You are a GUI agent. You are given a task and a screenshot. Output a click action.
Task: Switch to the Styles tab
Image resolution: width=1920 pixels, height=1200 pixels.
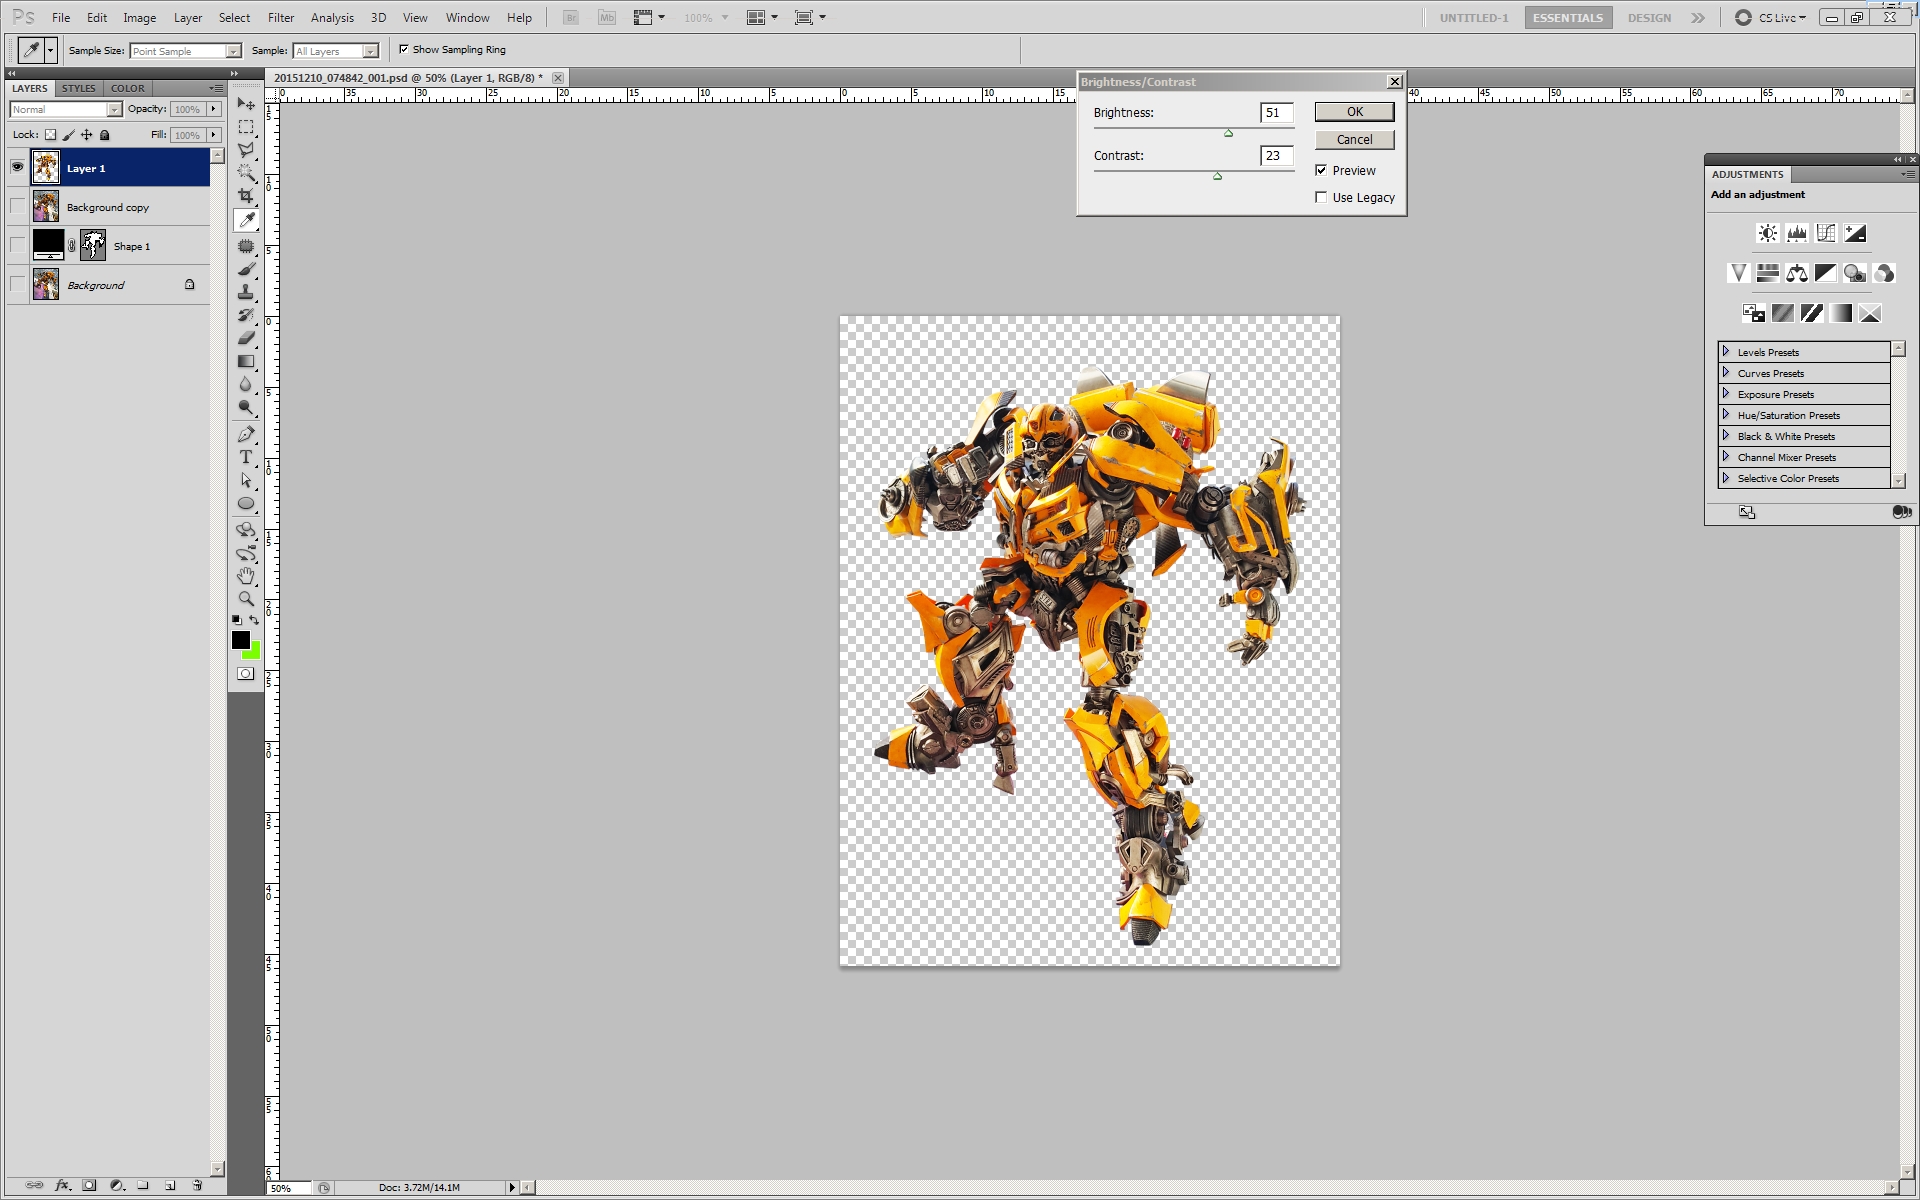pyautogui.click(x=79, y=88)
